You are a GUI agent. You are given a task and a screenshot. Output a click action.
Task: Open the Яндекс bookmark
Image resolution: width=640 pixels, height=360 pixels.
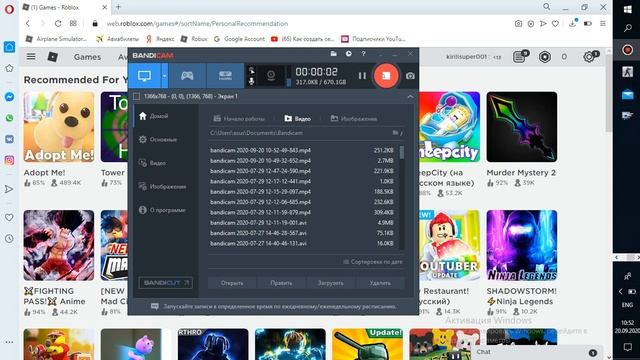coord(160,39)
